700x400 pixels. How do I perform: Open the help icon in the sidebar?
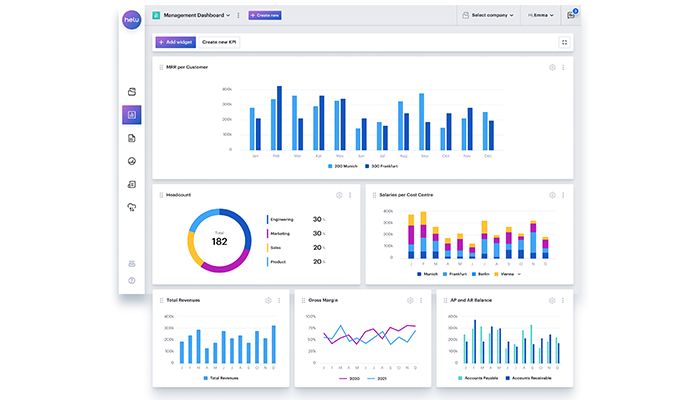[x=131, y=280]
